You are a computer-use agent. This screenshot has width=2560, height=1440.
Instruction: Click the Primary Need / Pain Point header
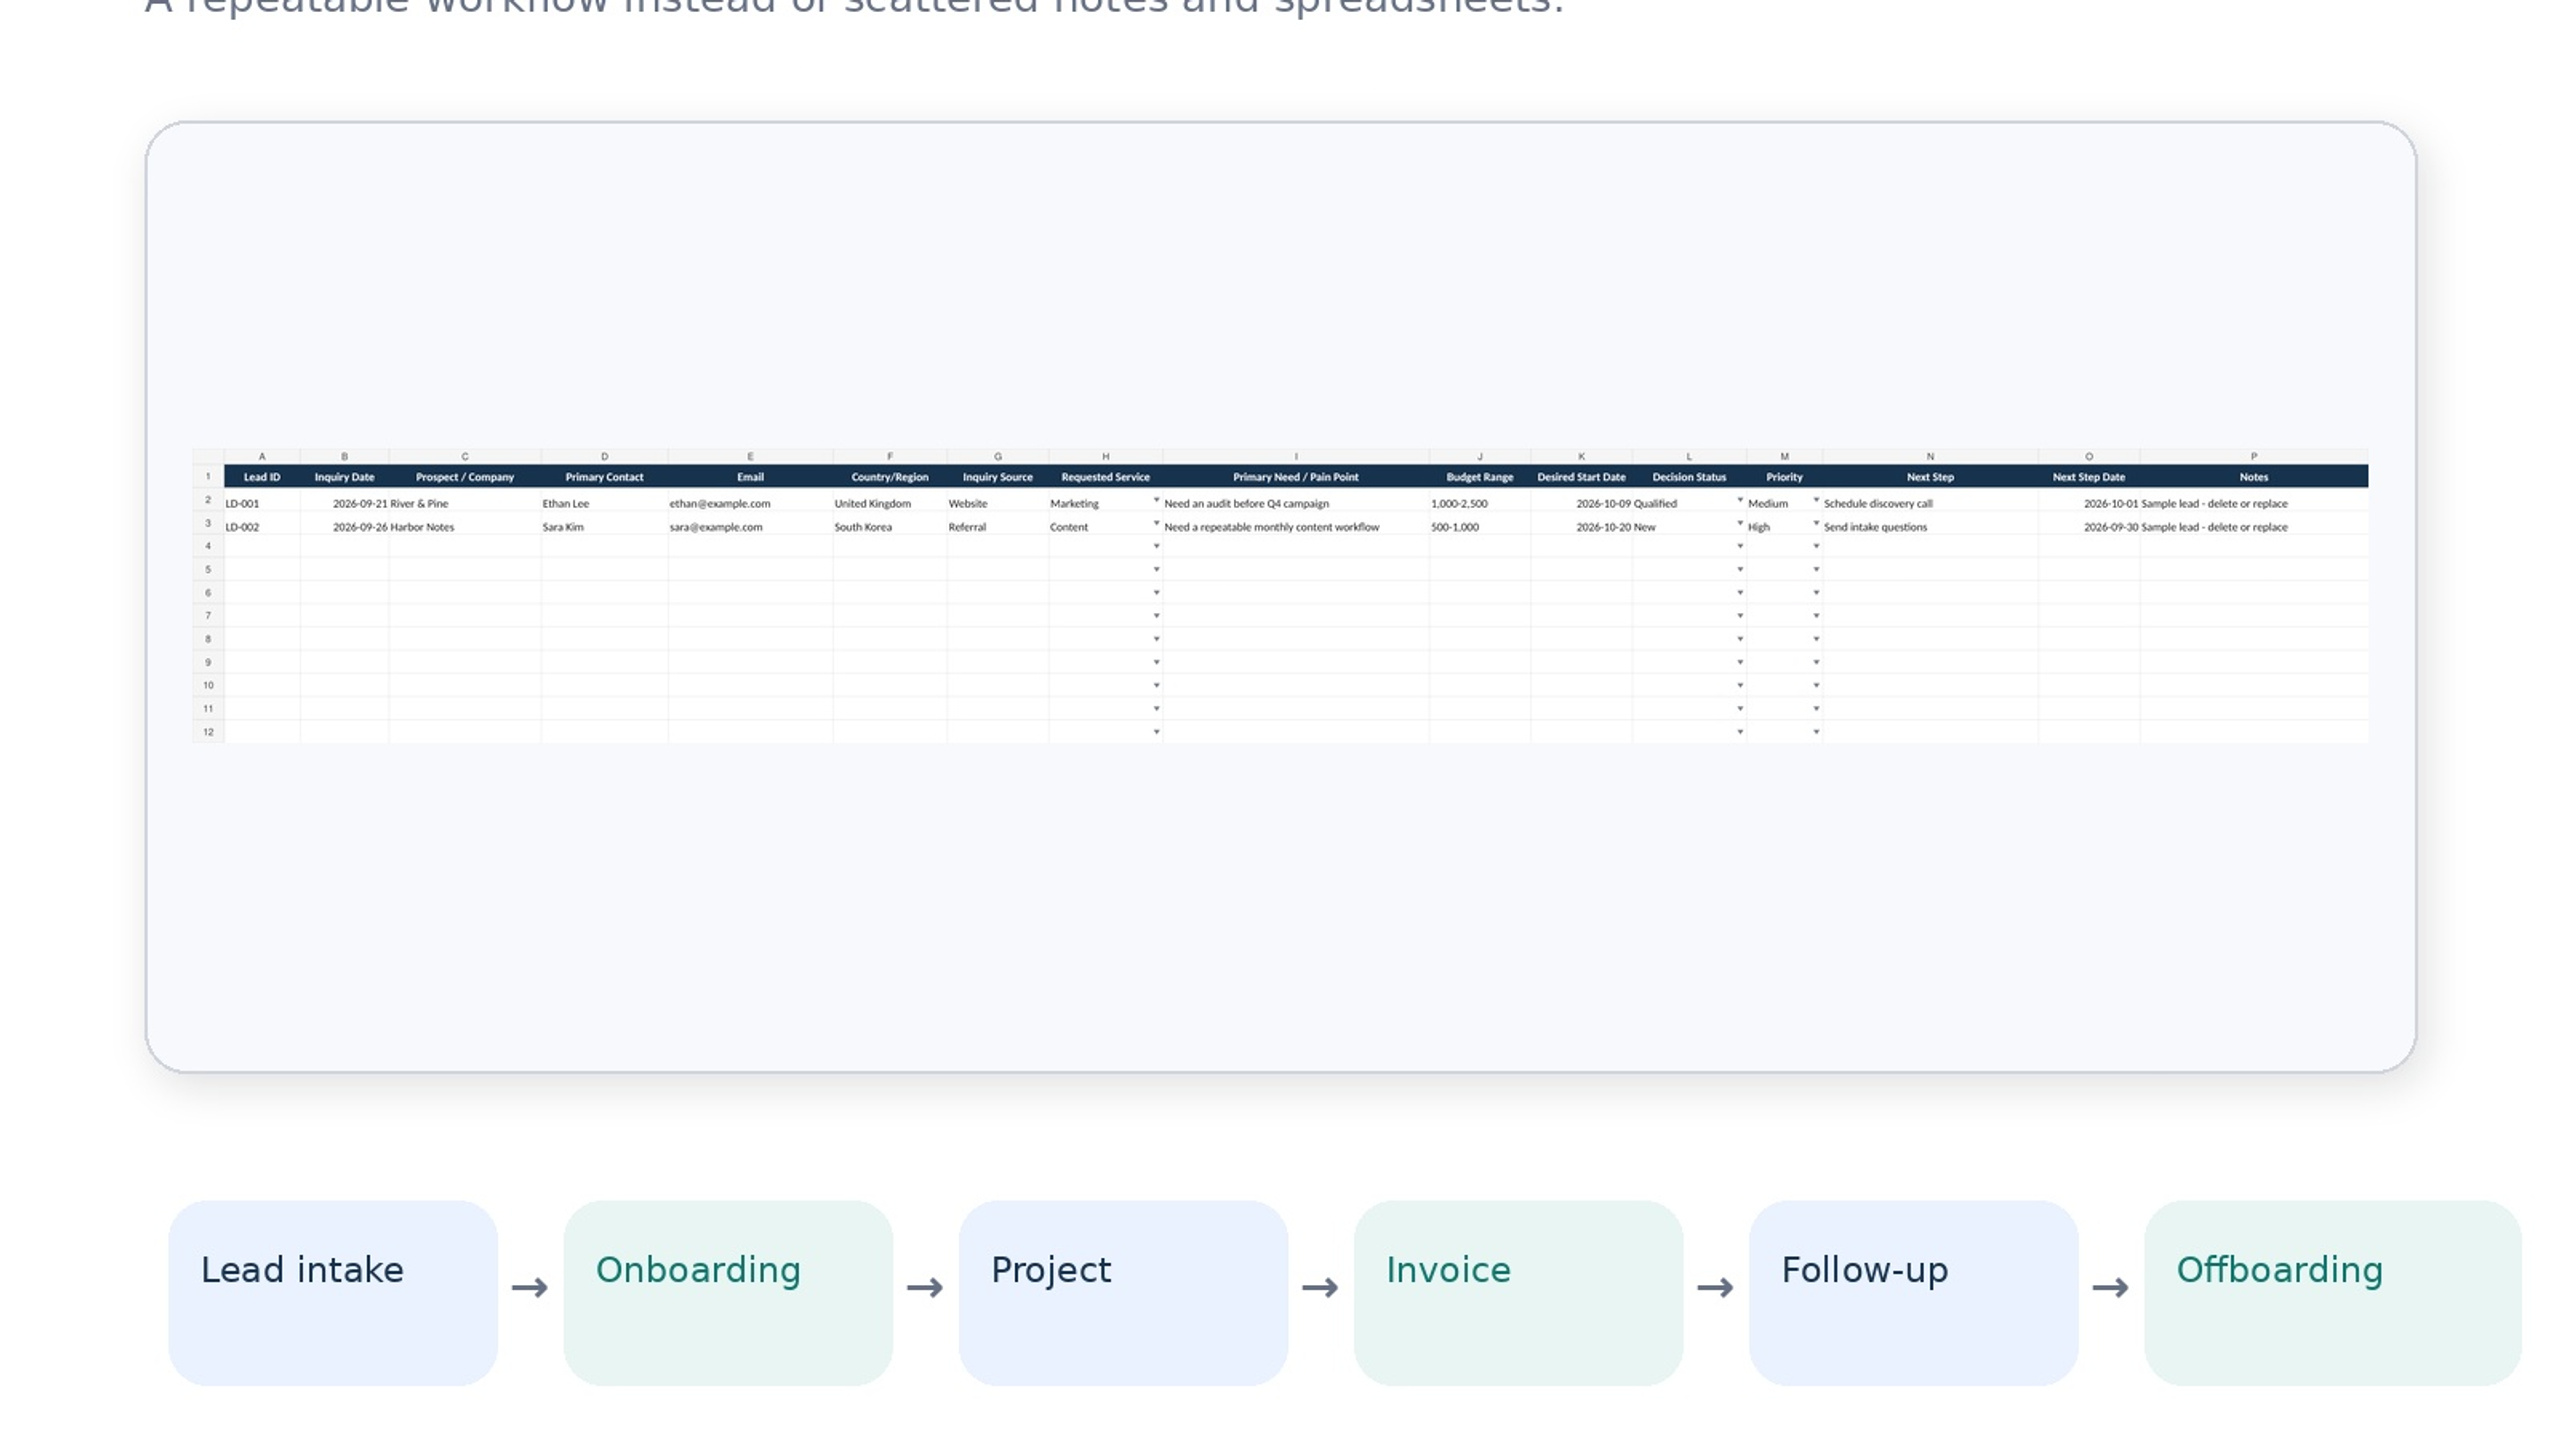pos(1296,477)
